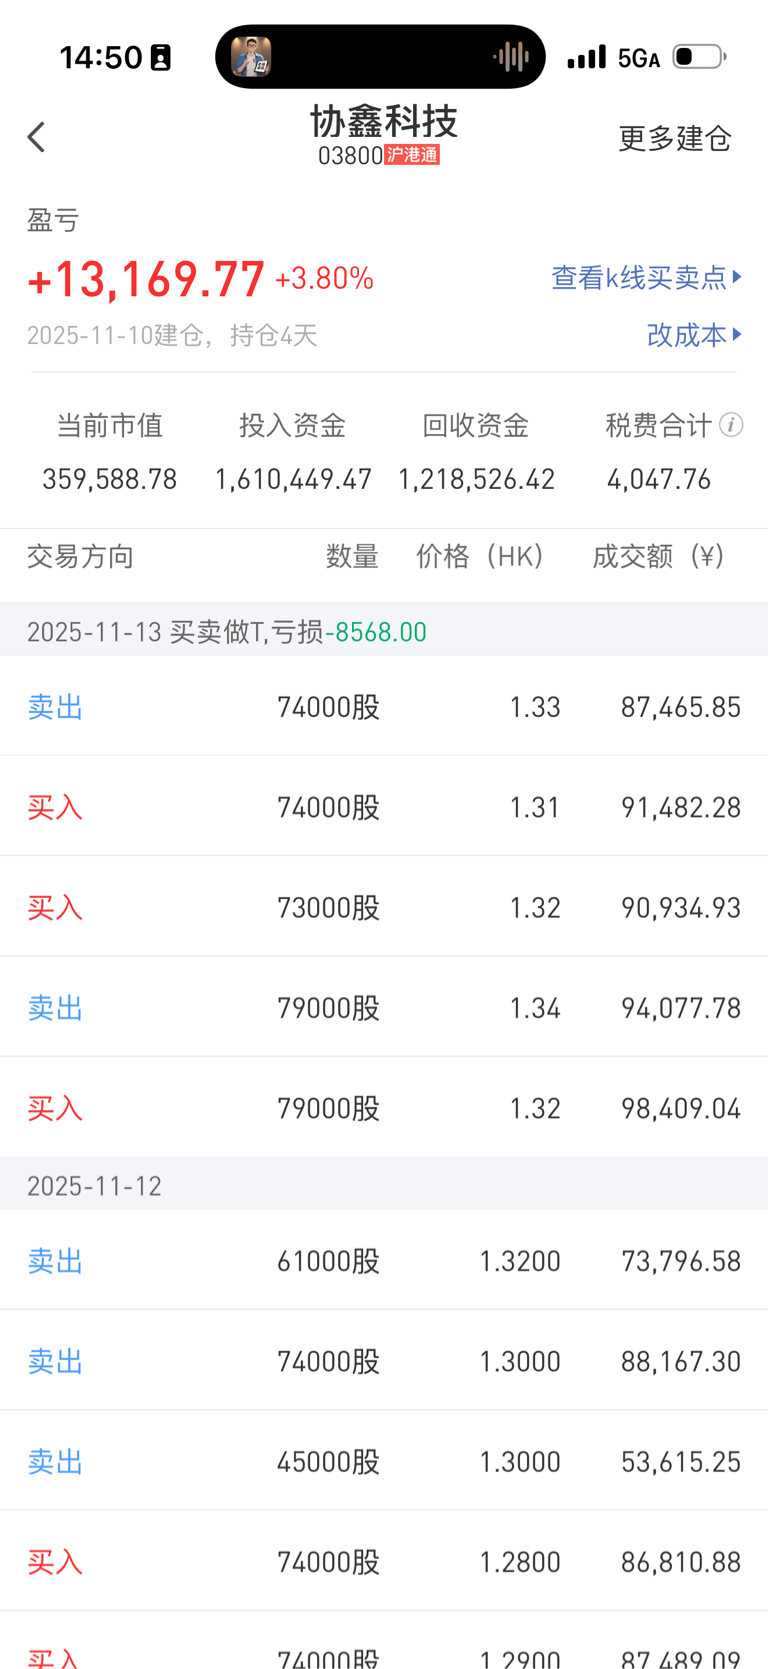Tap price 1.3200 in 2025-11-12 list
The width and height of the screenshot is (768, 1669).
[x=520, y=1261]
